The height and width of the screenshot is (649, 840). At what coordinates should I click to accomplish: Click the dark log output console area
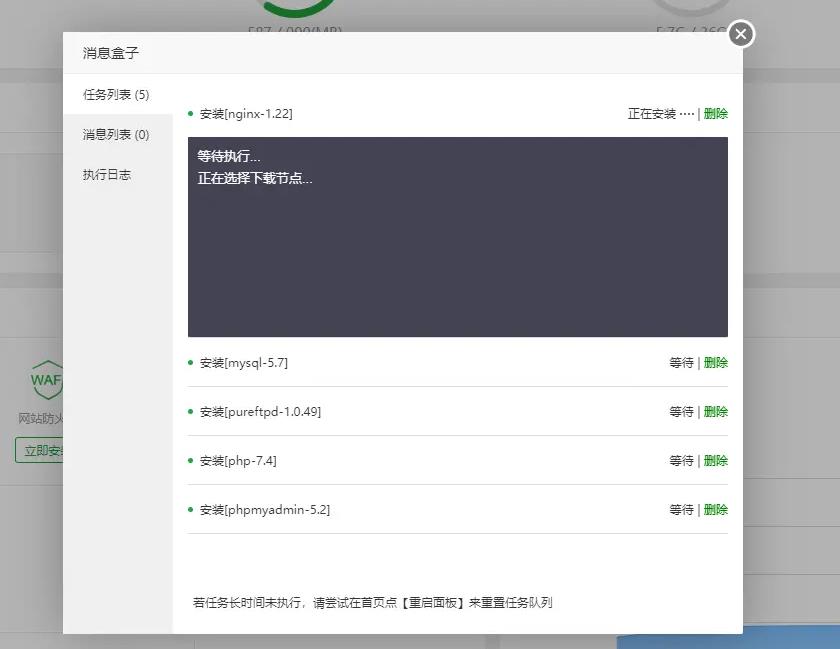(x=457, y=237)
